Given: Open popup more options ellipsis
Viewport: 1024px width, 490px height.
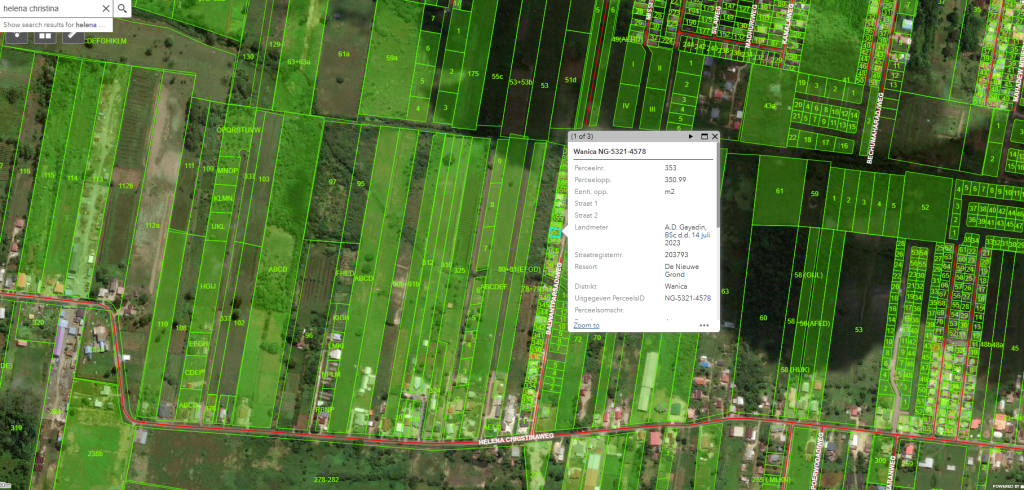Looking at the screenshot, I should click(x=704, y=325).
